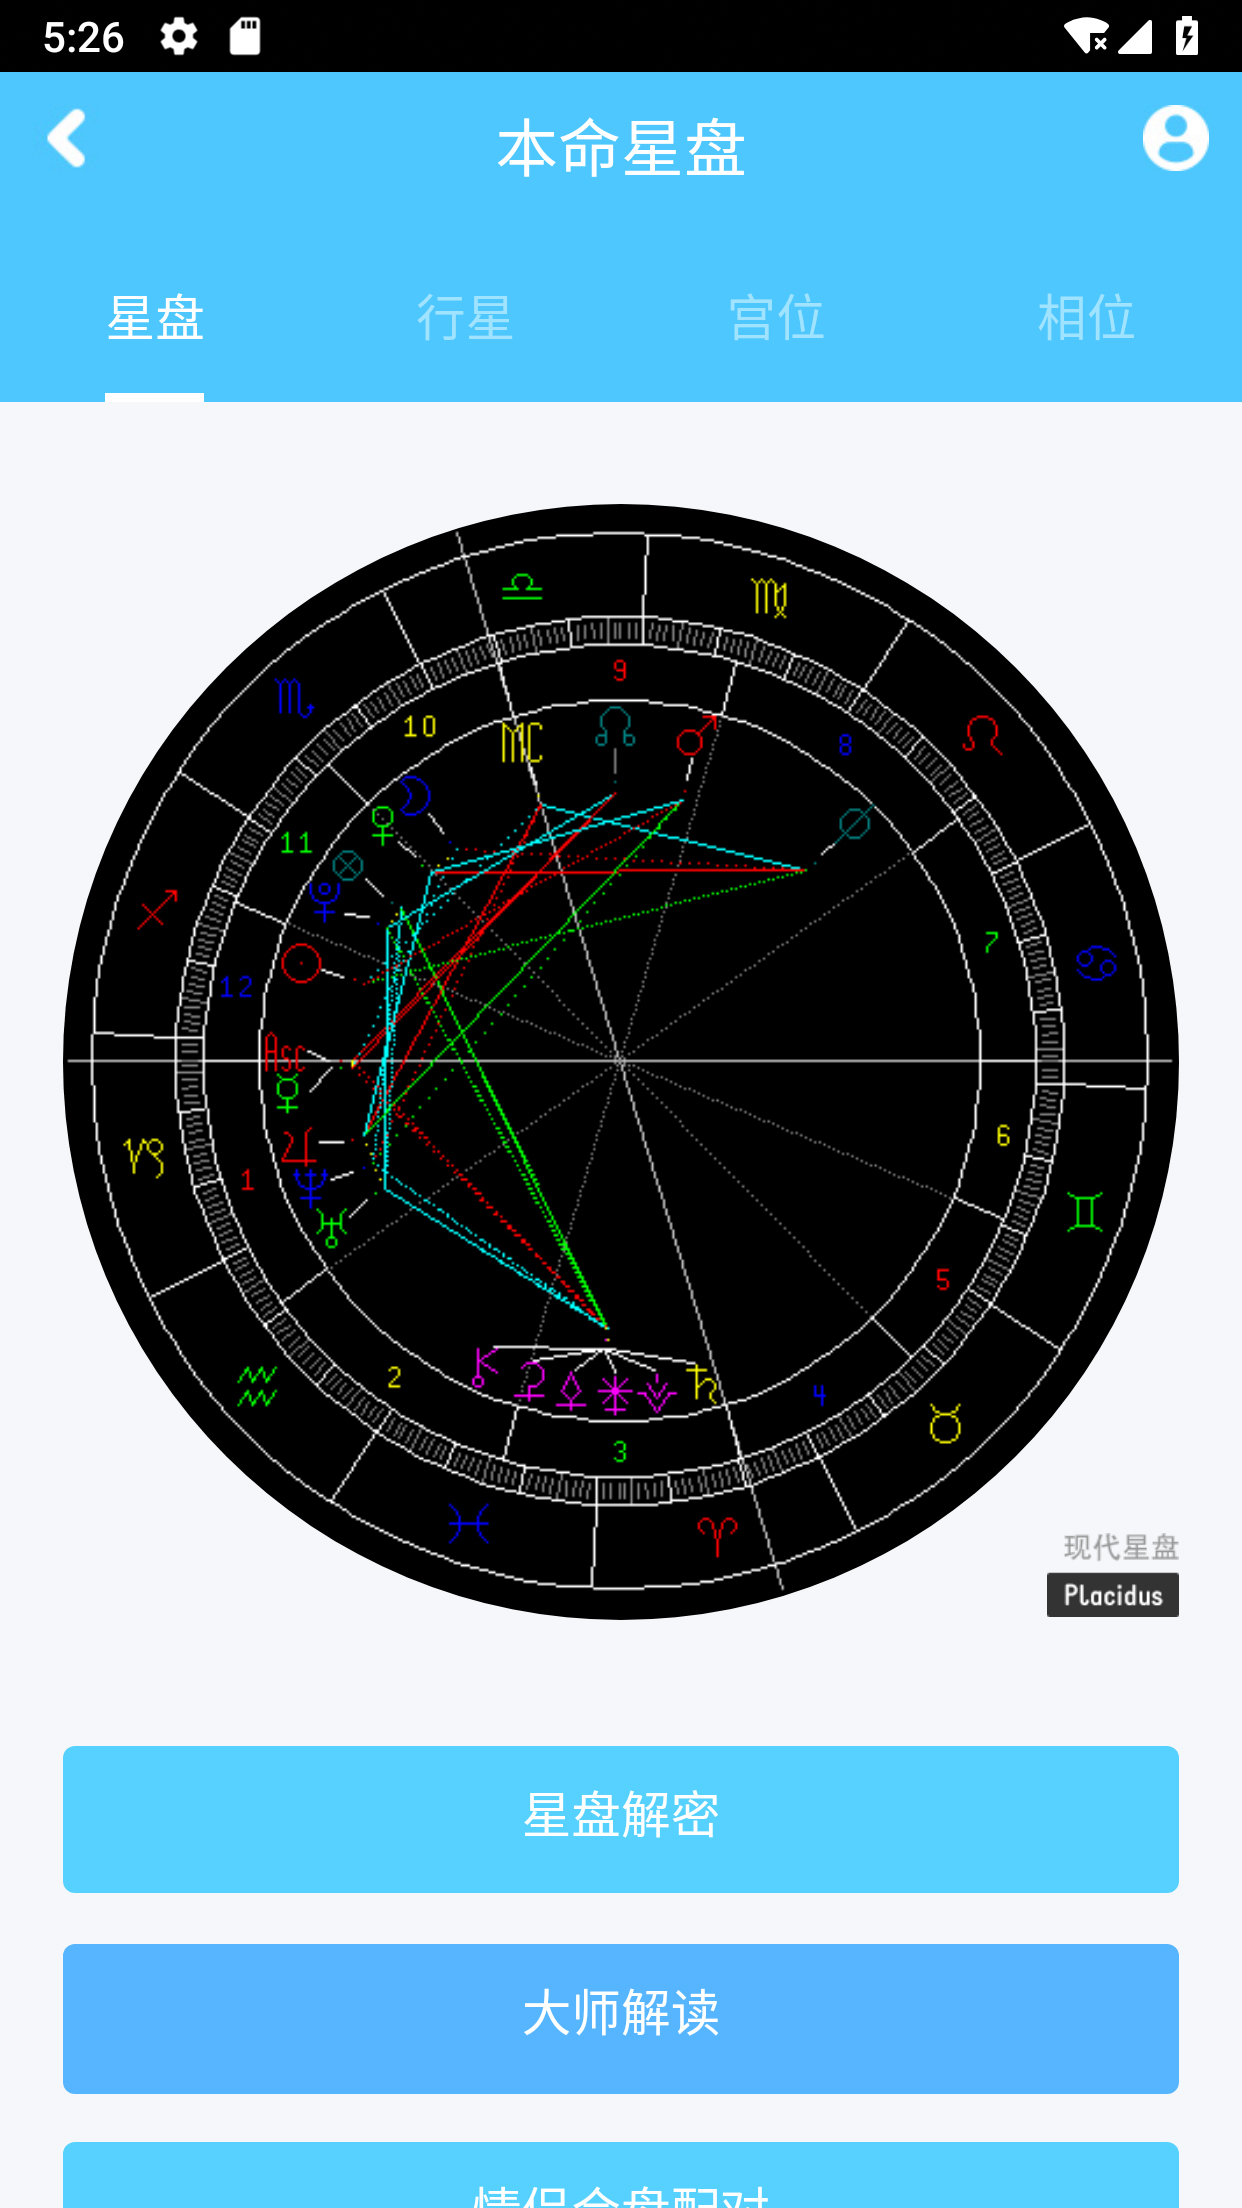Image resolution: width=1242 pixels, height=2208 pixels.
Task: Tap the red Jupiter symbol
Action: pyautogui.click(x=297, y=1146)
